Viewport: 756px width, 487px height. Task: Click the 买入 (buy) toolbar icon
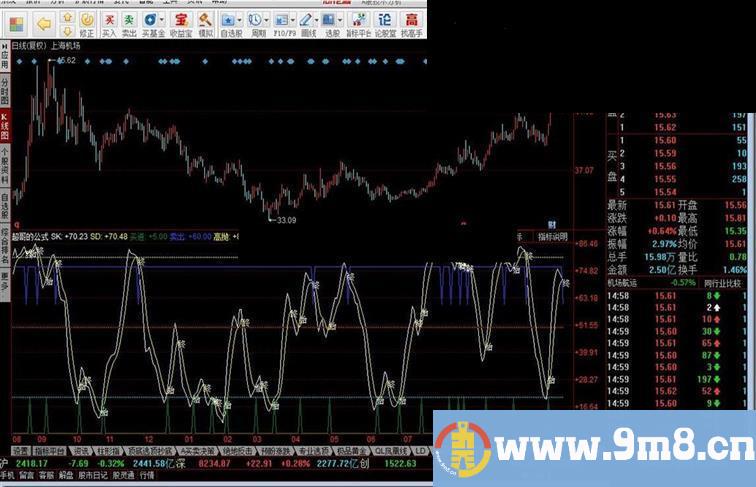(109, 21)
